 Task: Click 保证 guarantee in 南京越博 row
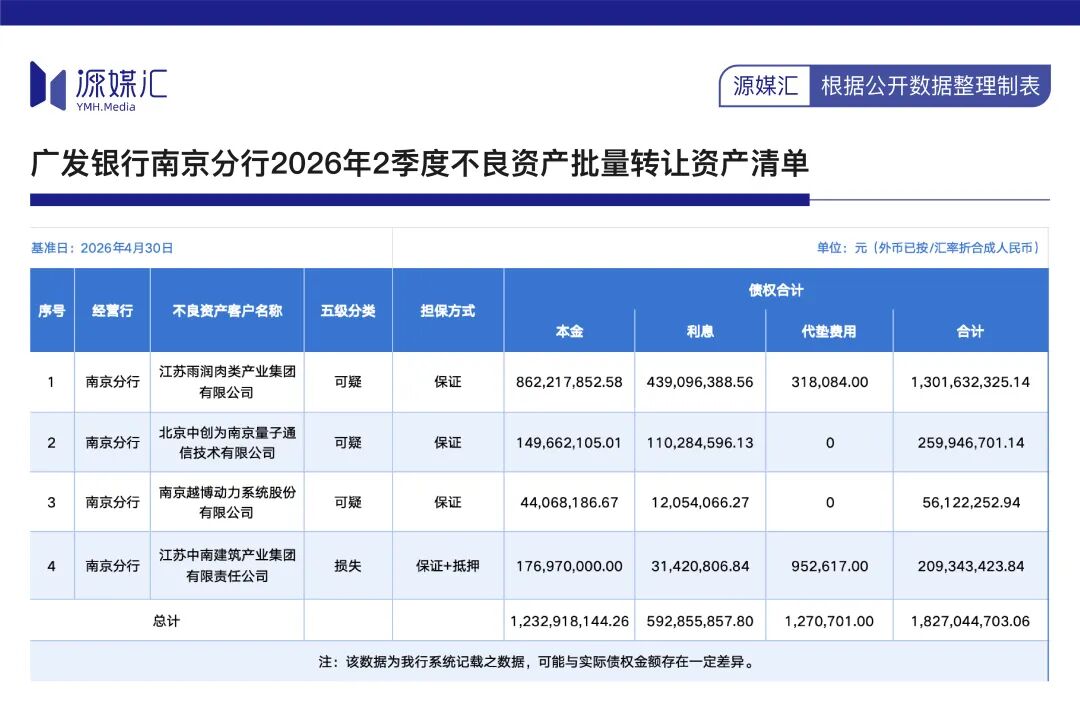click(x=448, y=503)
